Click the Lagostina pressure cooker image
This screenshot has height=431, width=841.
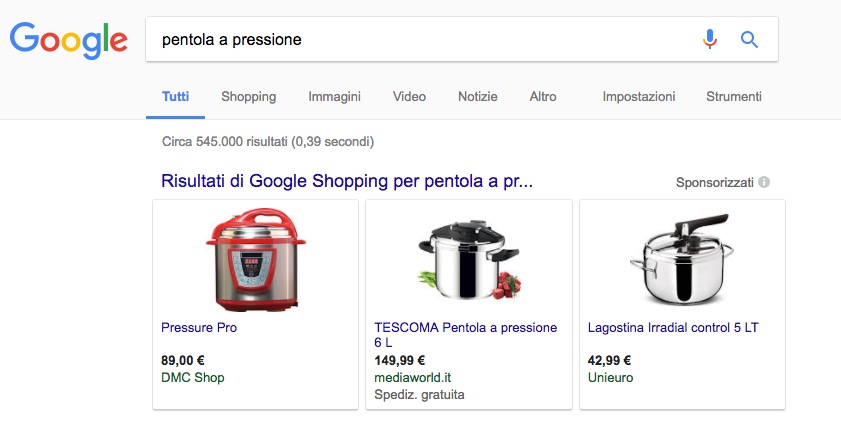click(x=682, y=258)
